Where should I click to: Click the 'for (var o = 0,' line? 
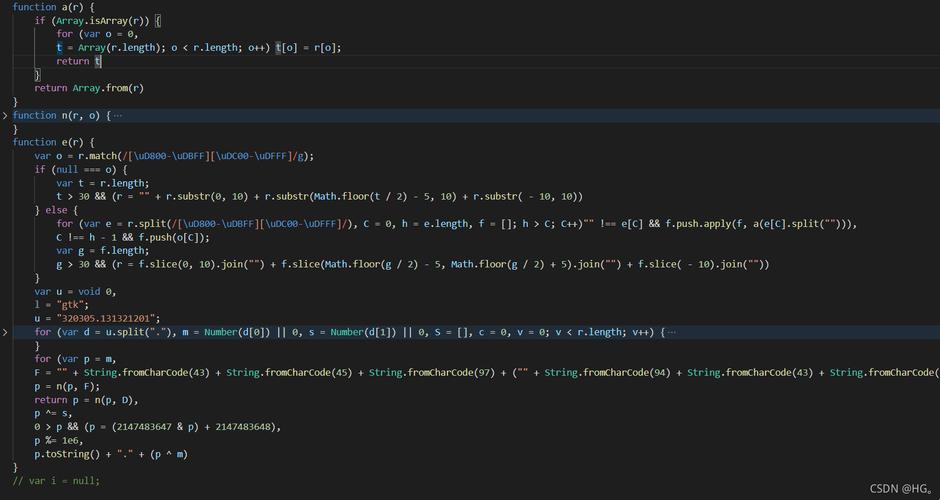pyautogui.click(x=97, y=34)
